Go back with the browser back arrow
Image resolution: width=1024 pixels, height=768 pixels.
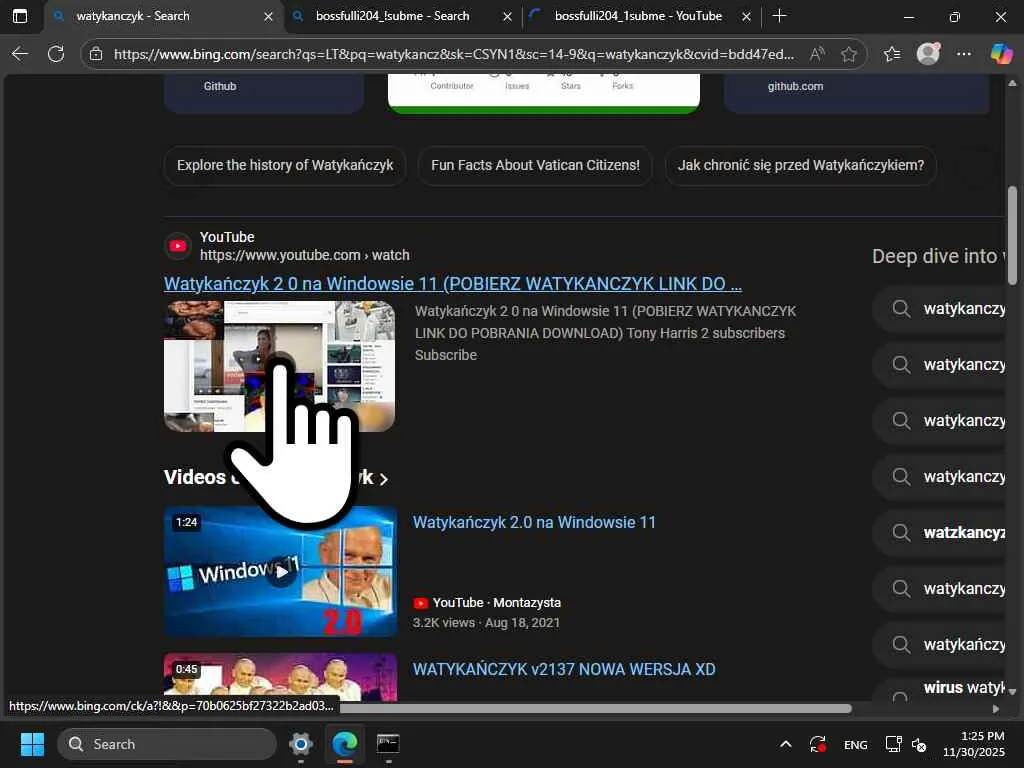(x=20, y=54)
